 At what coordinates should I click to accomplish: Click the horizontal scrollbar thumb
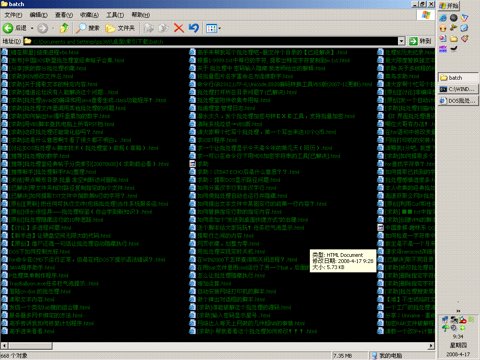pos(30,346)
